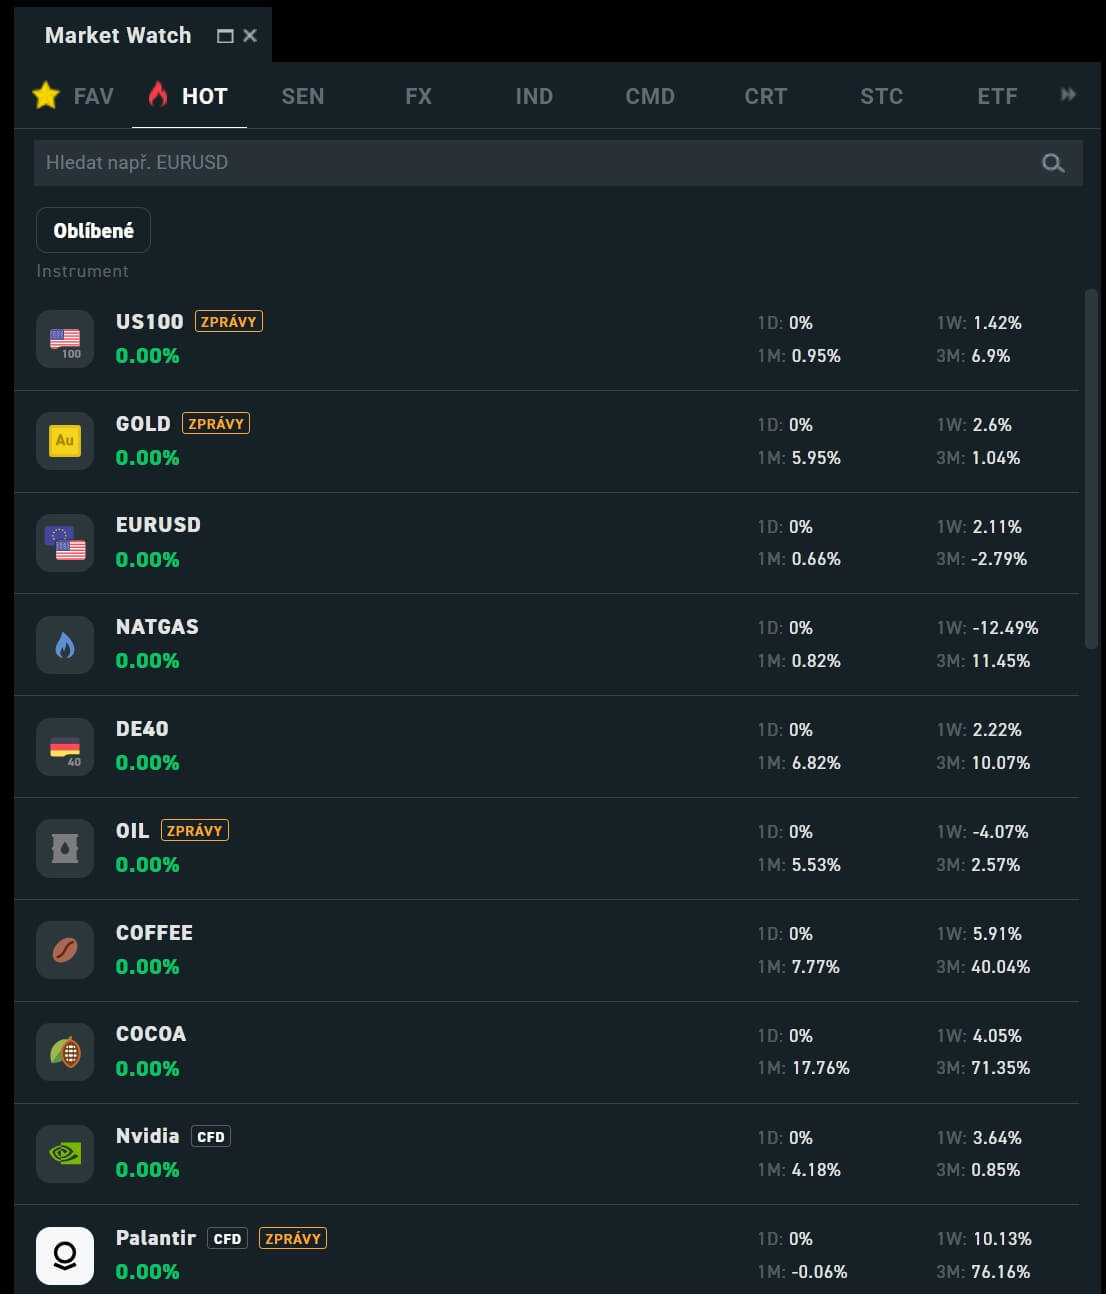Click the OIL barrel icon
Image resolution: width=1106 pixels, height=1294 pixels.
point(65,849)
